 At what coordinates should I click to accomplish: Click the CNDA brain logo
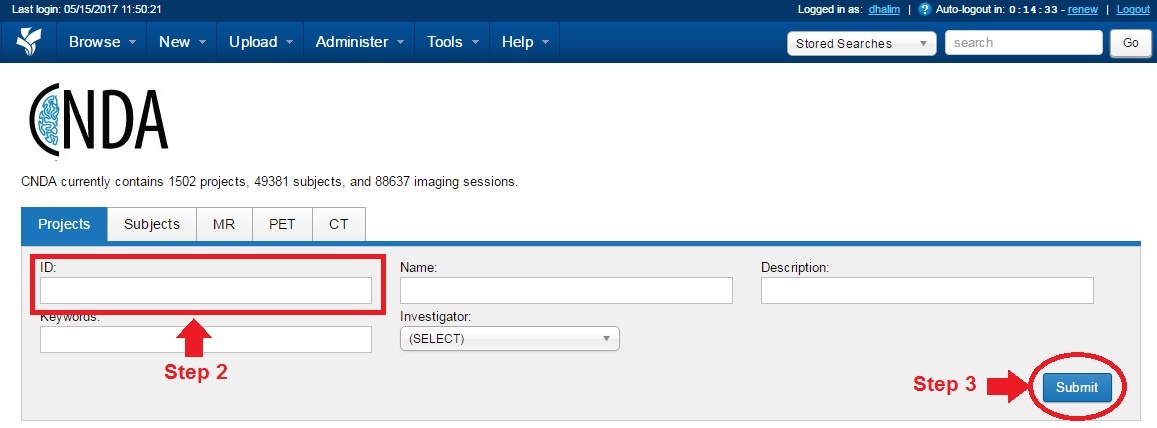point(98,122)
